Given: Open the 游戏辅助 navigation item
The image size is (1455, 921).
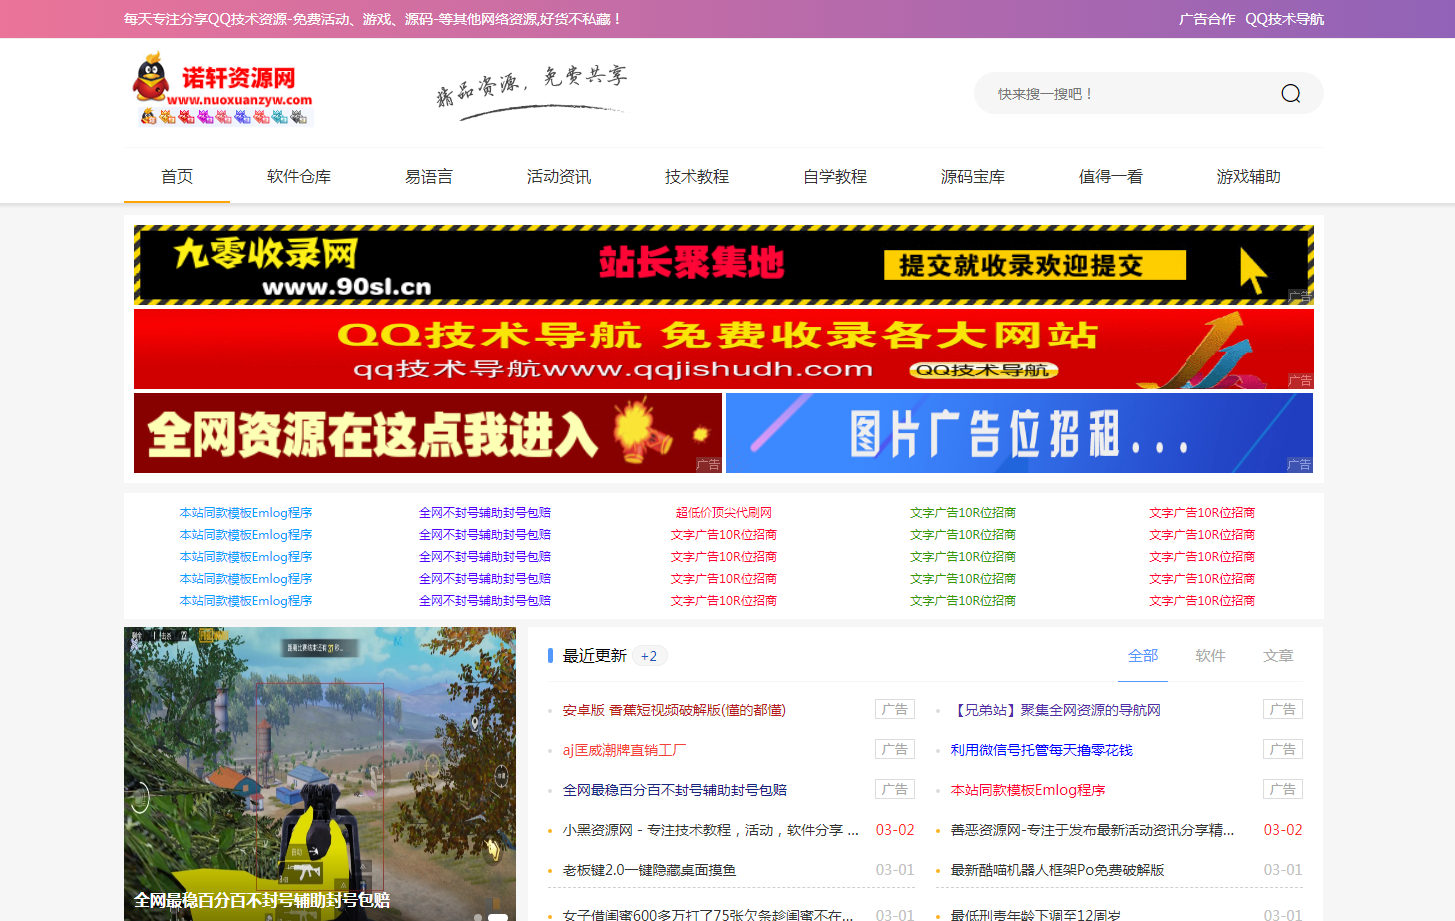Looking at the screenshot, I should (x=1248, y=177).
